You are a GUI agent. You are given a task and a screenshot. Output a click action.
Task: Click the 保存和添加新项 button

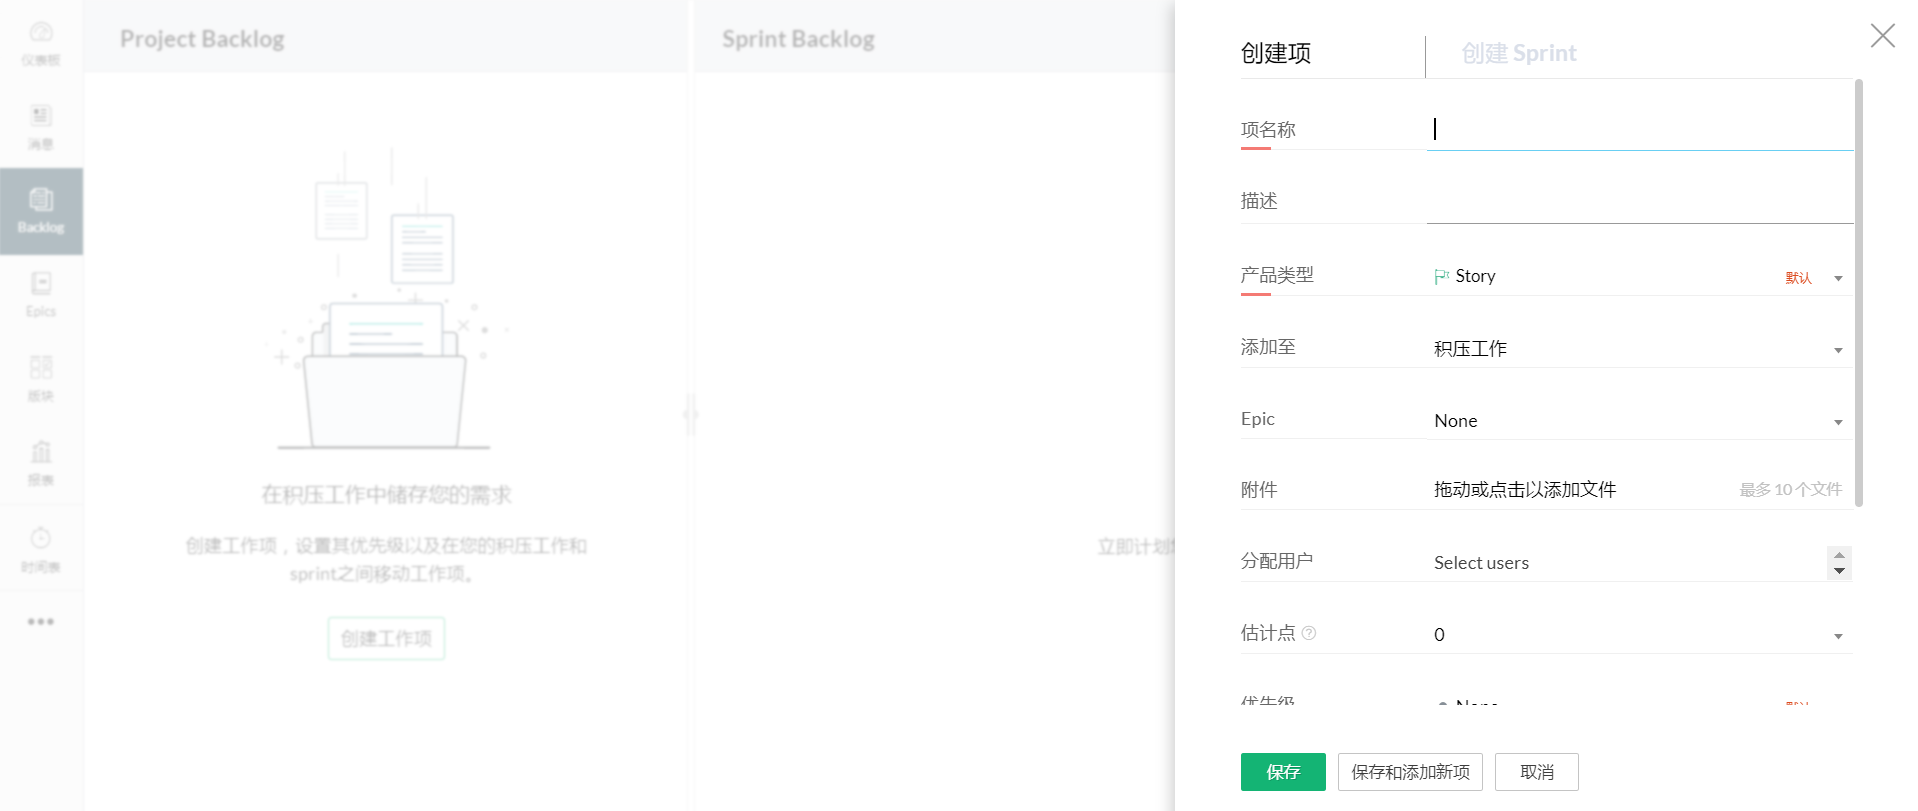tap(1409, 772)
